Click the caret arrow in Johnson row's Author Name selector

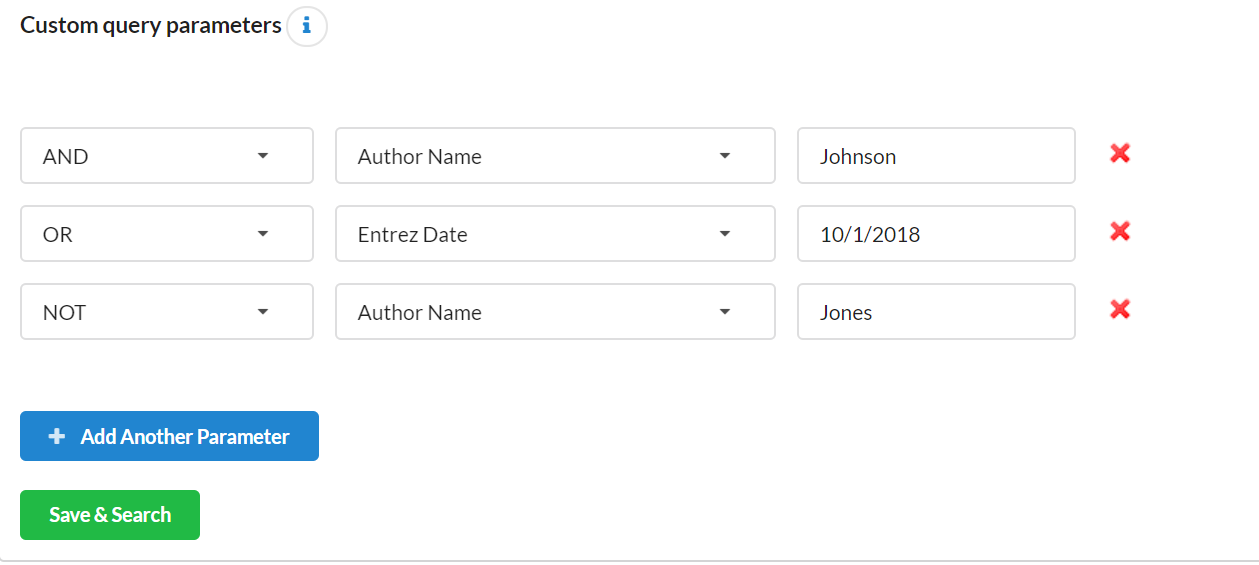click(x=725, y=156)
